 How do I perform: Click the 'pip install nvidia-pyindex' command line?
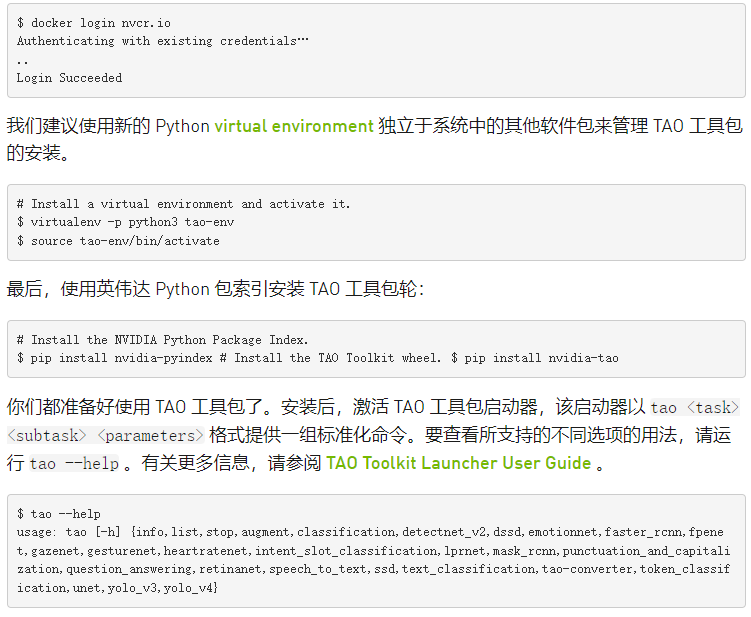pyautogui.click(x=318, y=358)
